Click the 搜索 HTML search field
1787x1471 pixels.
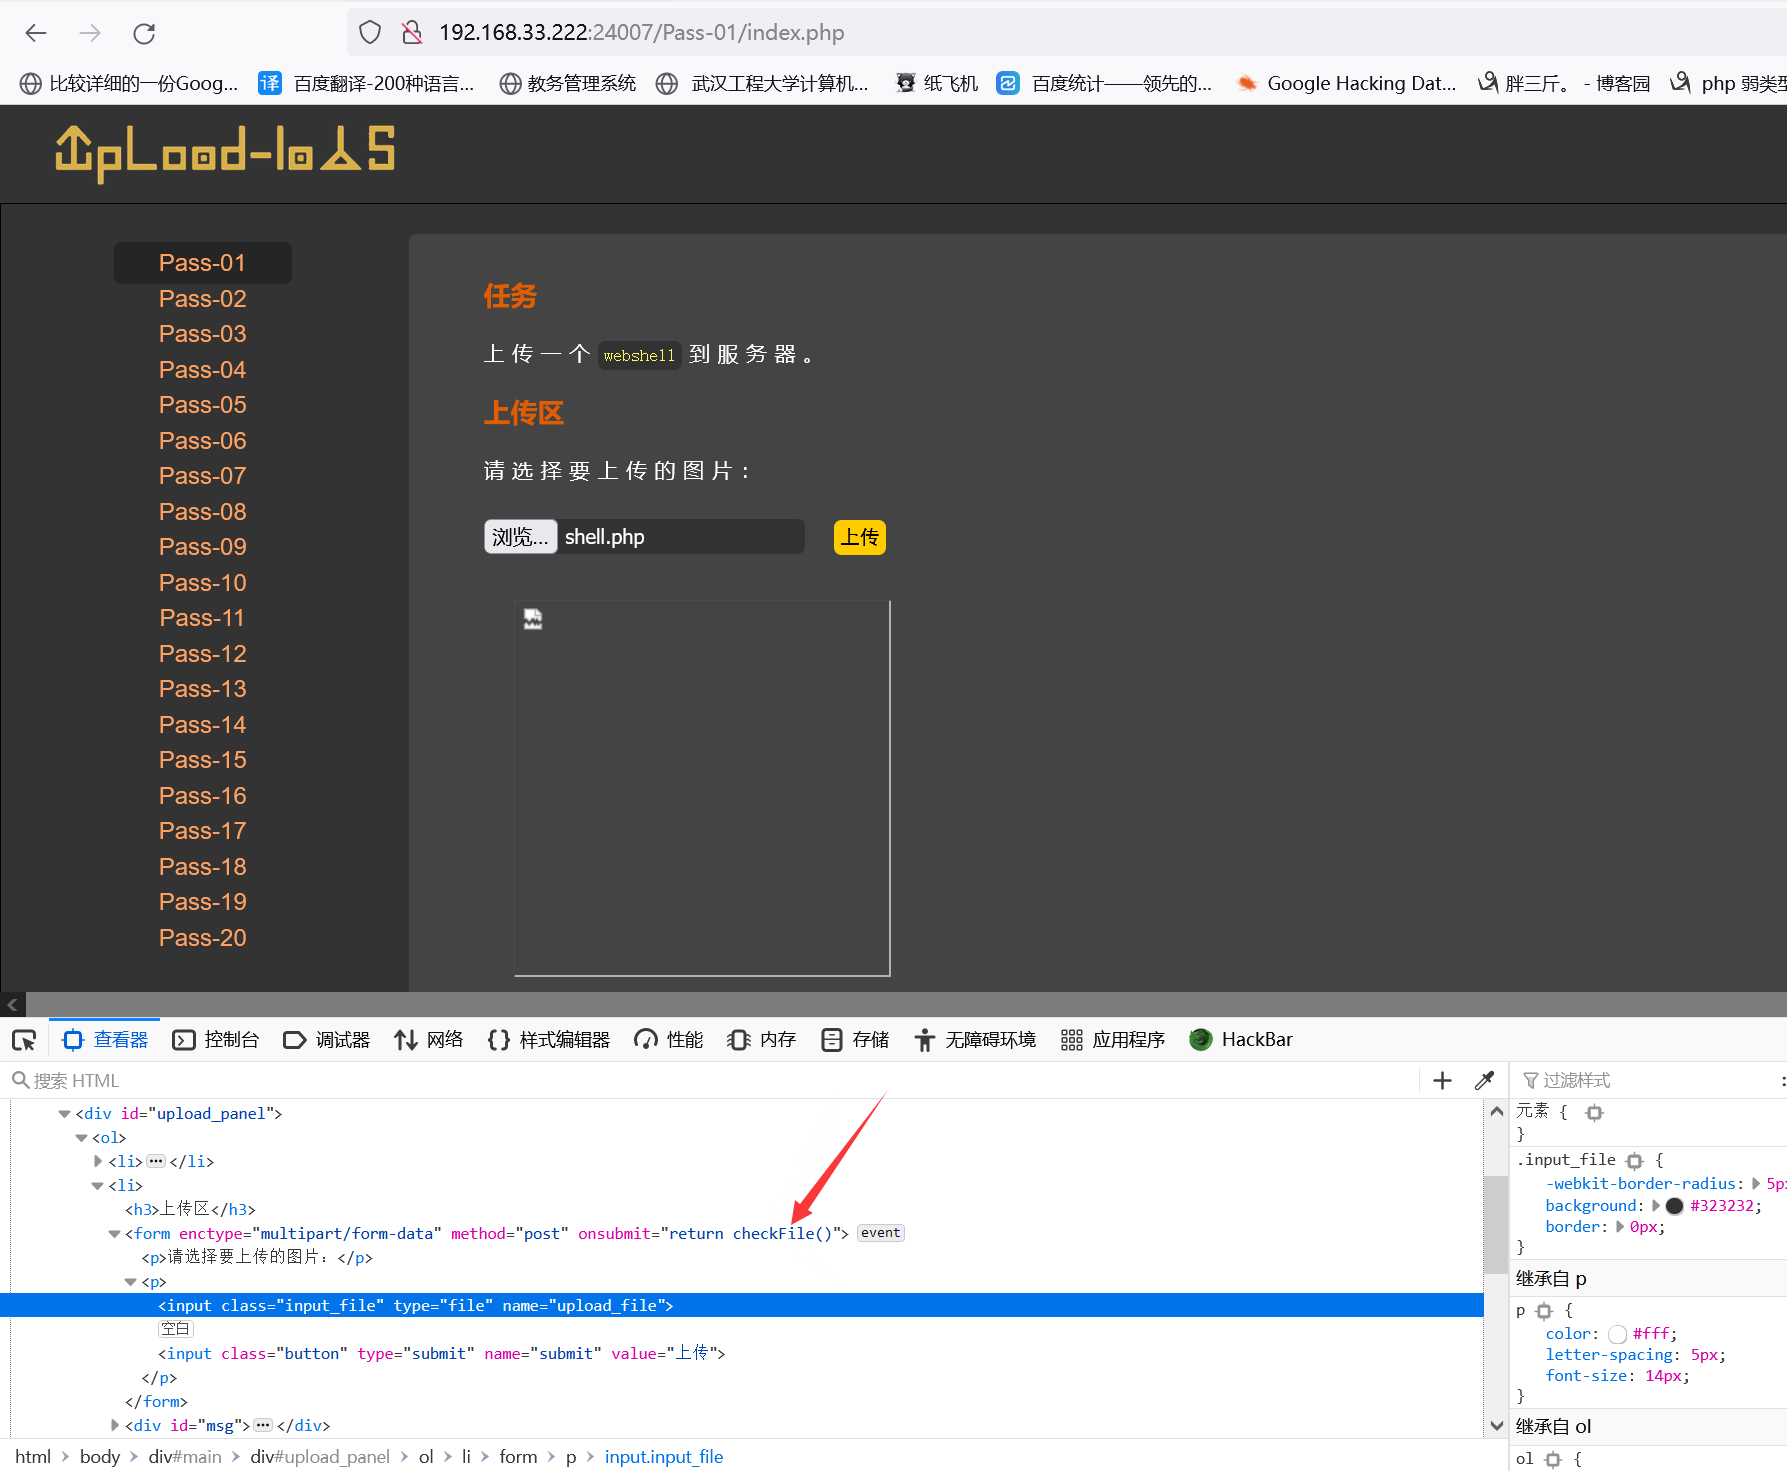pyautogui.click(x=710, y=1080)
